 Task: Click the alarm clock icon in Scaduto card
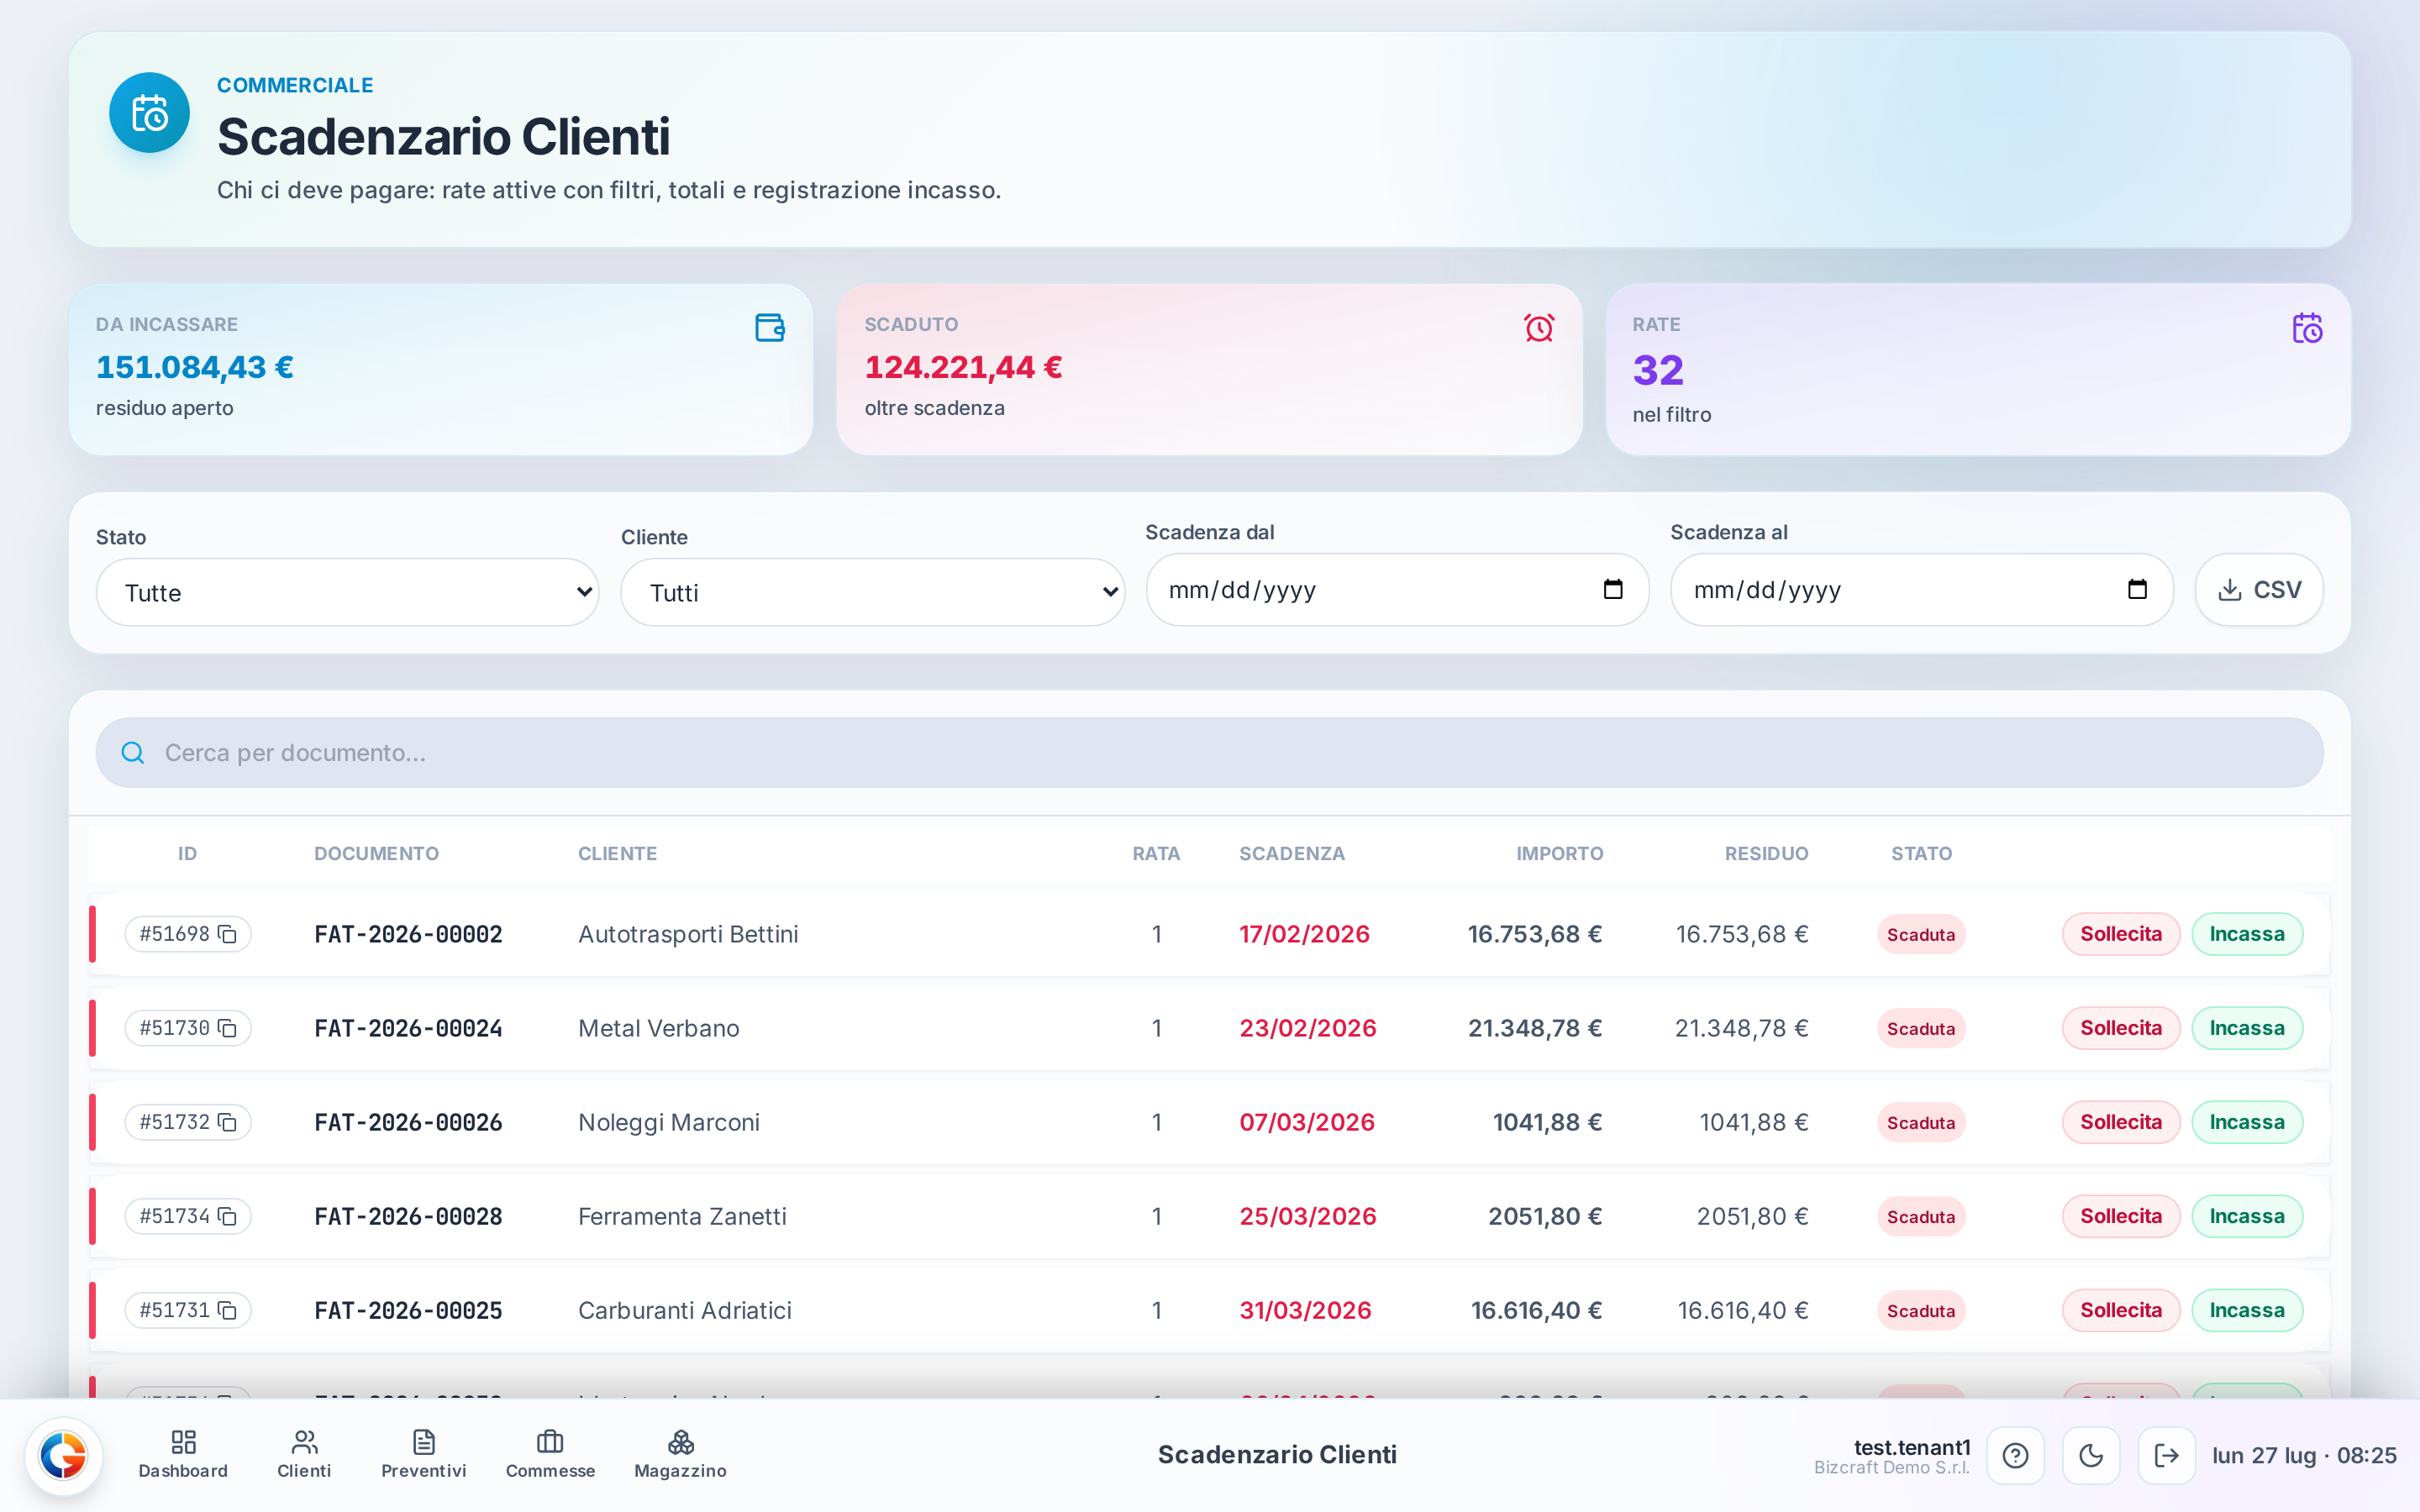(x=1539, y=328)
